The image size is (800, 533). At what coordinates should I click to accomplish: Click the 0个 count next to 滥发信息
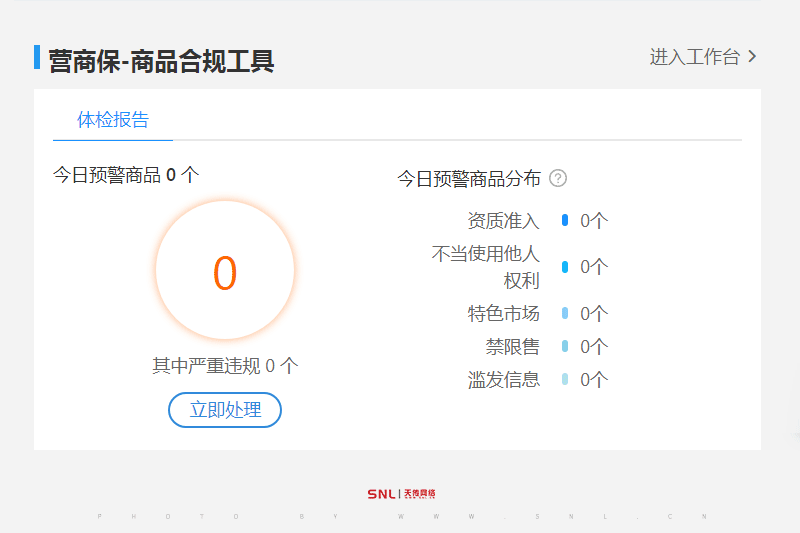(594, 379)
